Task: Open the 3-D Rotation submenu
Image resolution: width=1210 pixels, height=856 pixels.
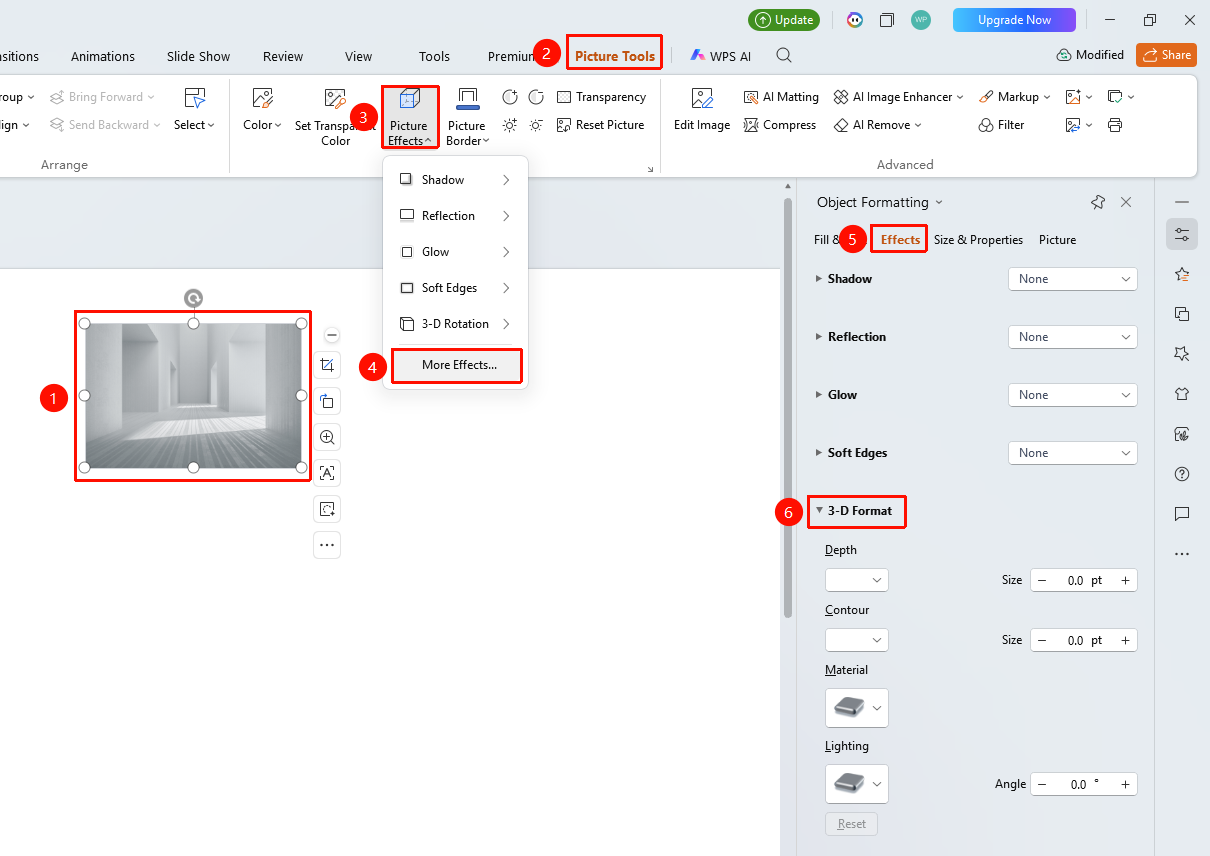Action: coord(455,324)
